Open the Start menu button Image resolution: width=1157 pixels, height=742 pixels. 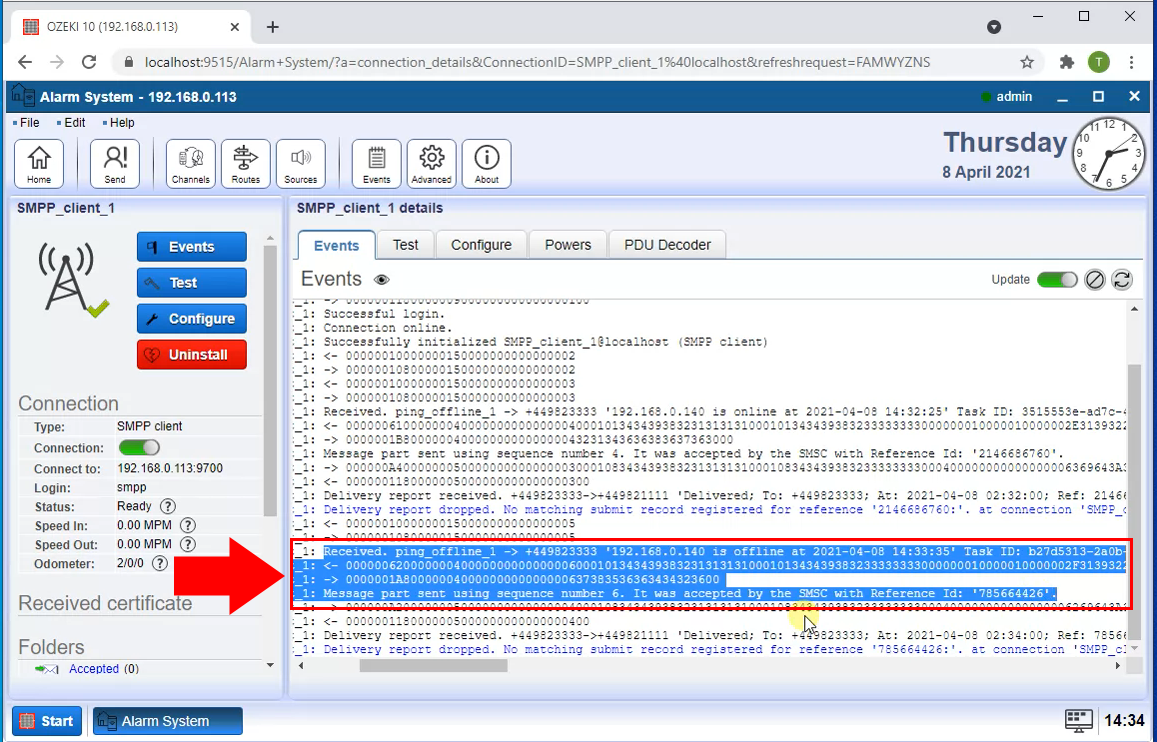pos(46,721)
